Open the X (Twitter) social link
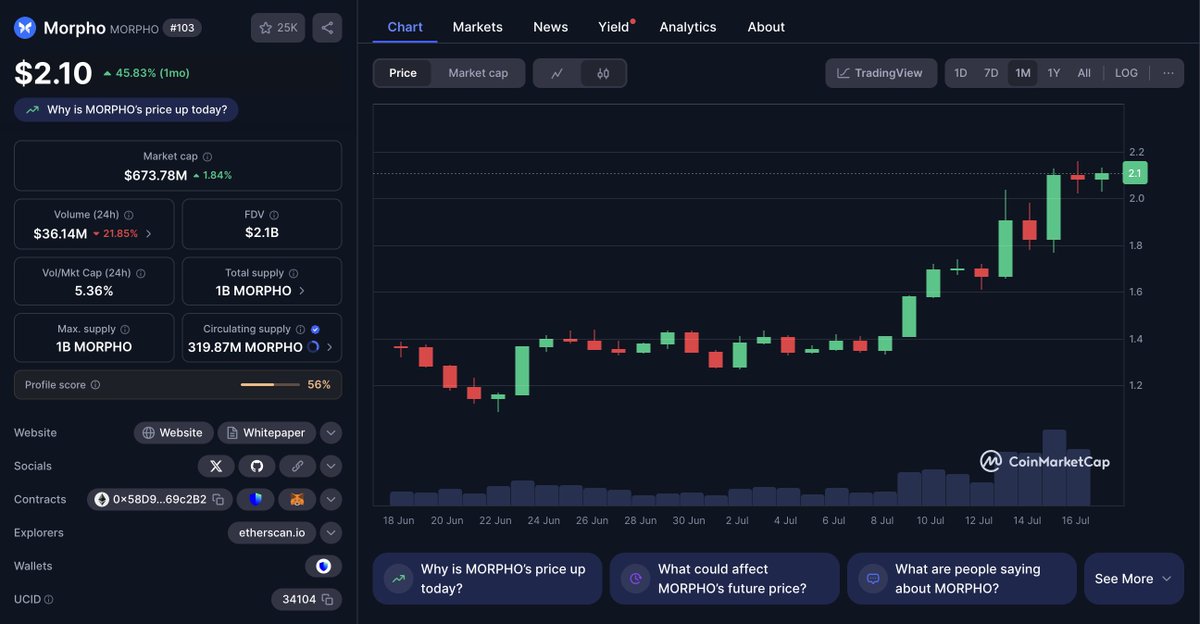The height and width of the screenshot is (624, 1200). (x=216, y=466)
